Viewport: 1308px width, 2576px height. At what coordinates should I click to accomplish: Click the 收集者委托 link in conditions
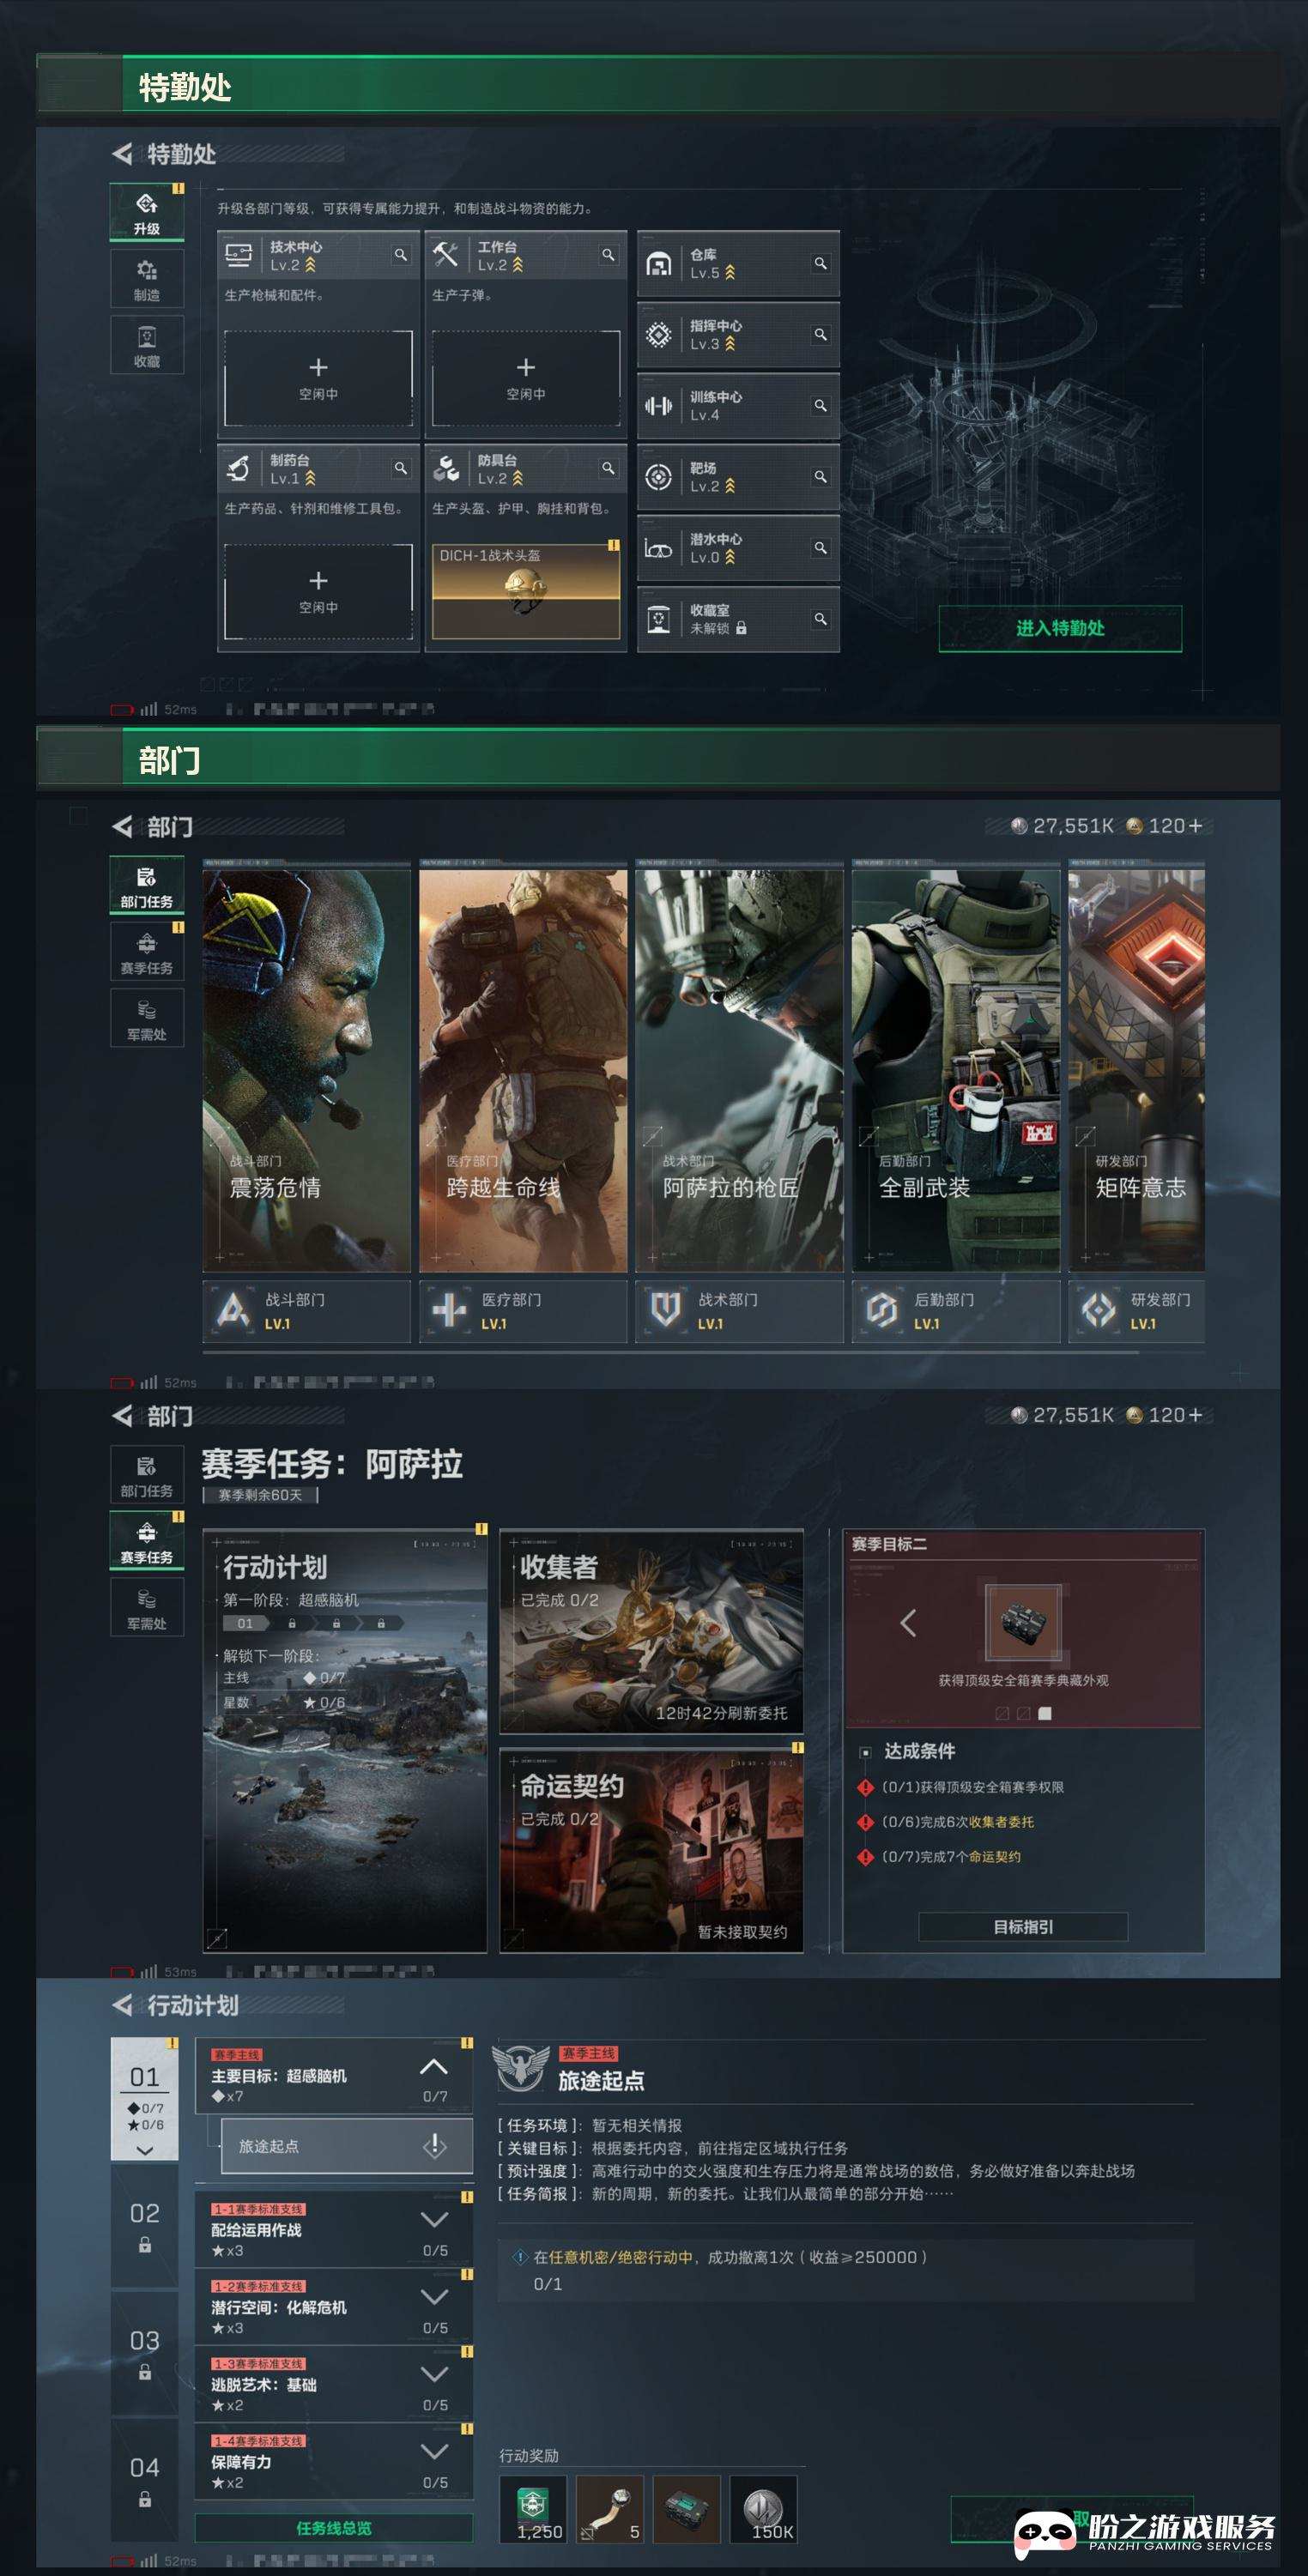(x=1001, y=1821)
